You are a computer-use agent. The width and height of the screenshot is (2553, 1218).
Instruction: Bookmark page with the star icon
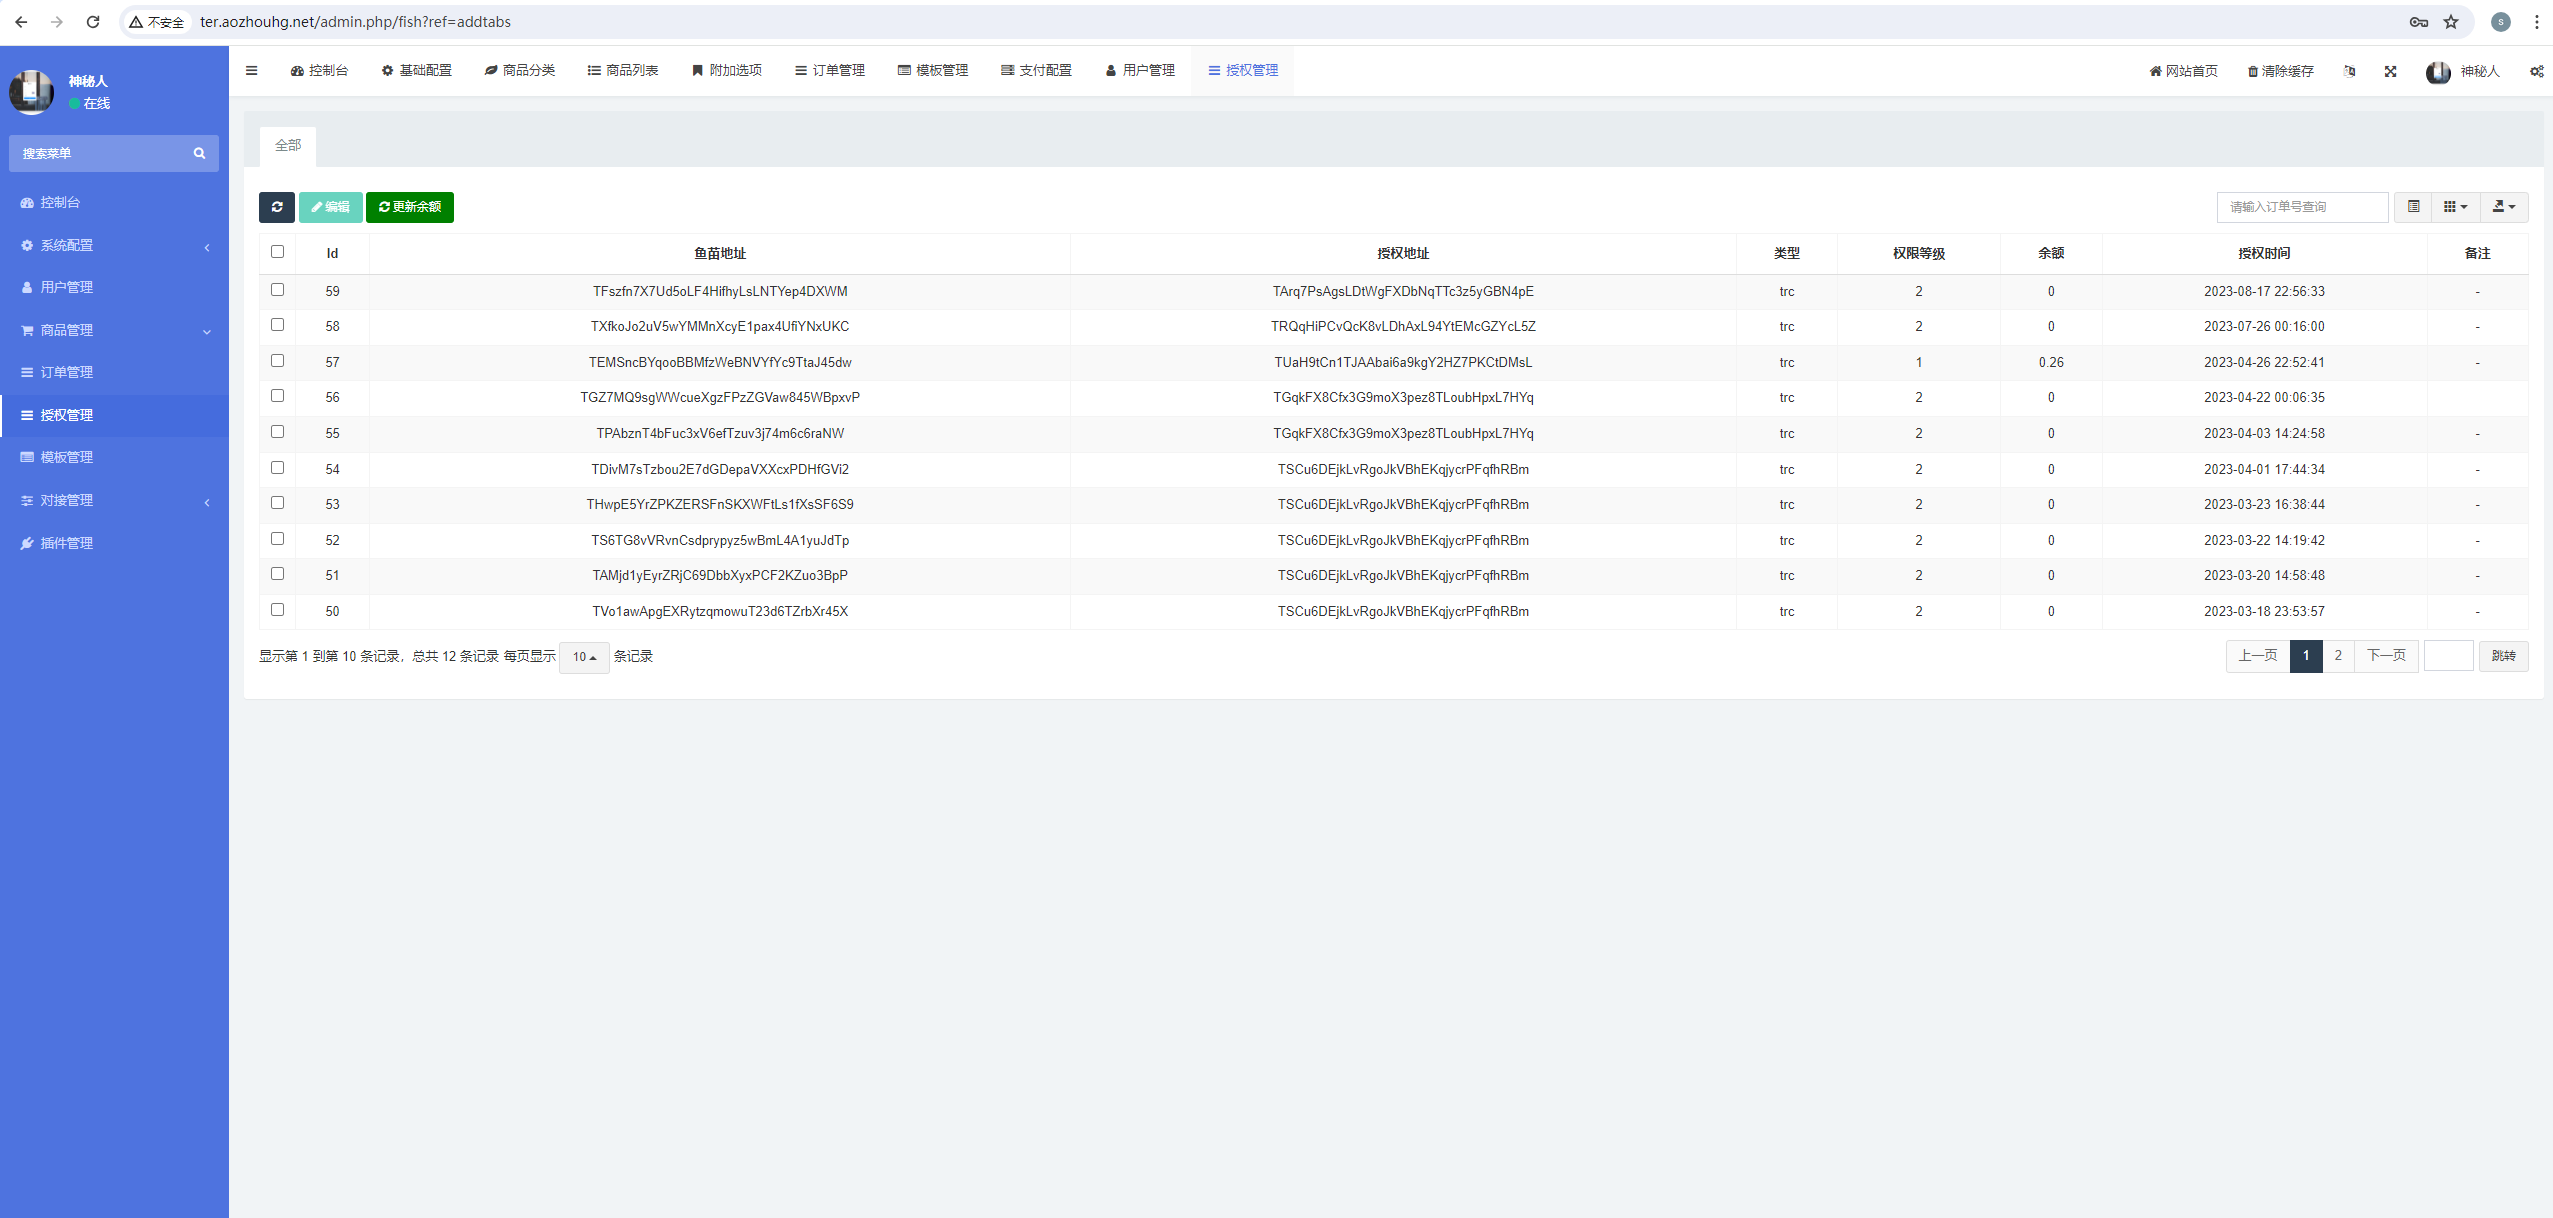click(2451, 22)
